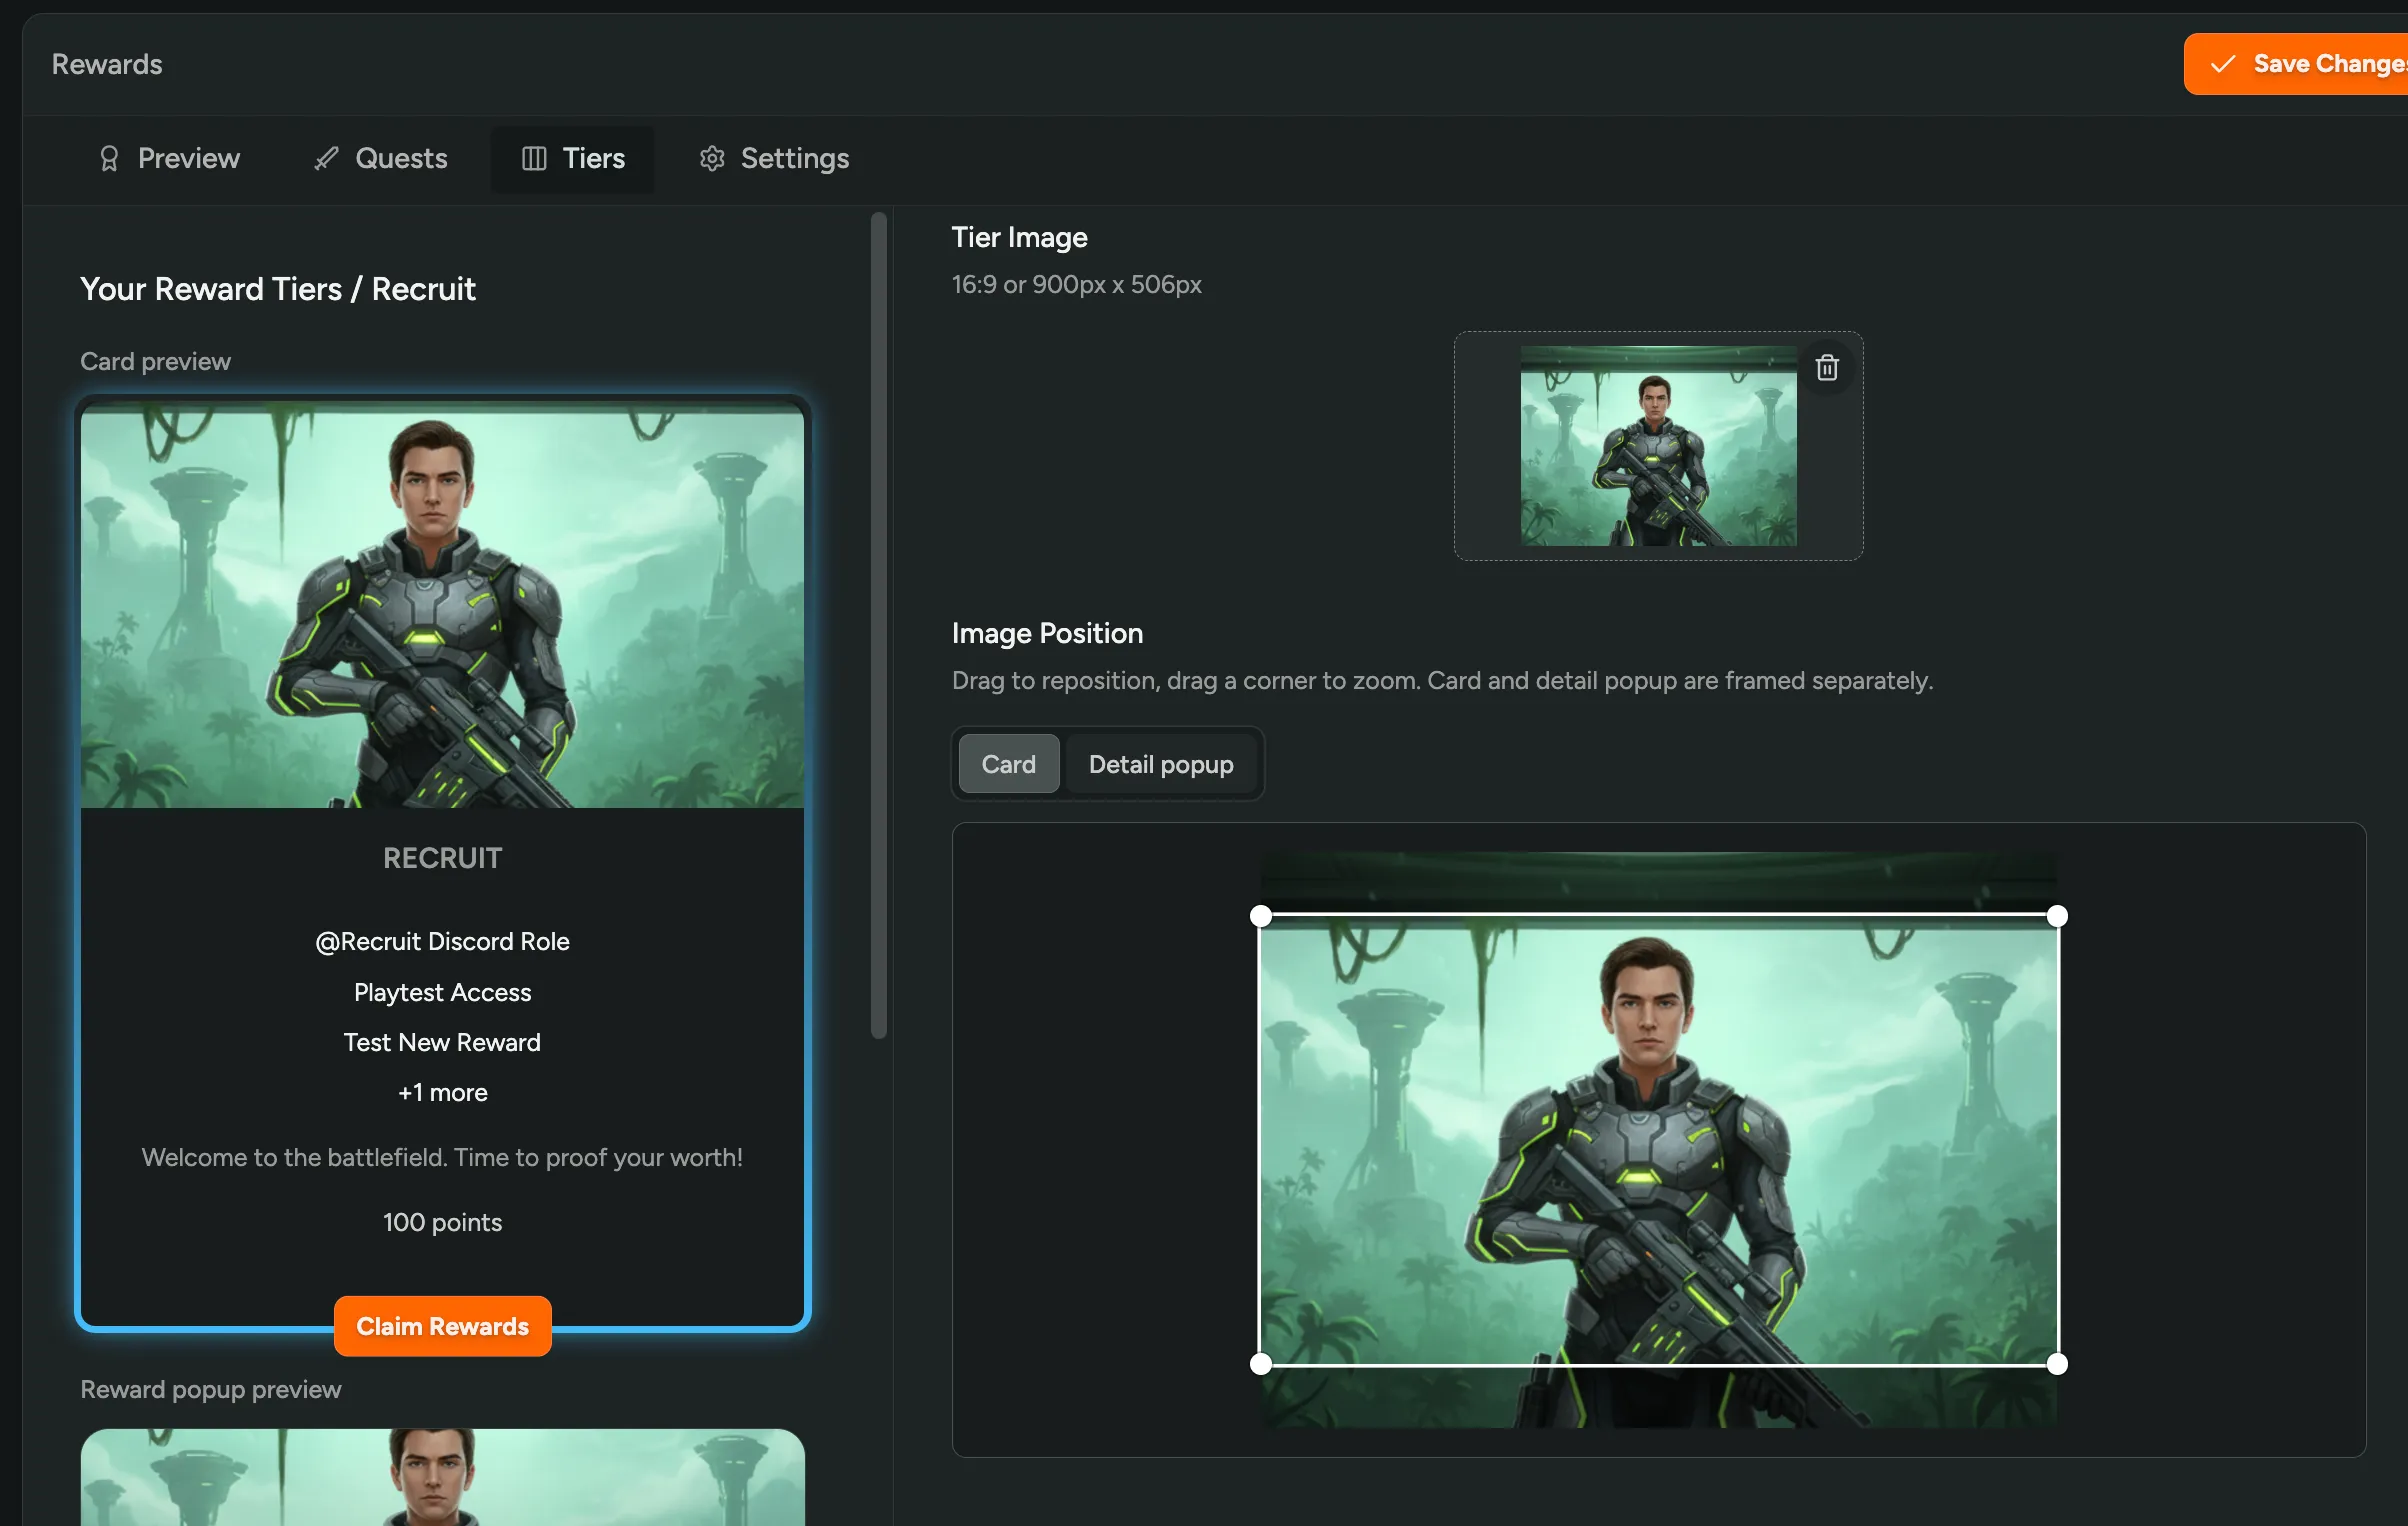2408x1526 pixels.
Task: Click the 'Tier Image' heading
Action: pyautogui.click(x=1019, y=237)
